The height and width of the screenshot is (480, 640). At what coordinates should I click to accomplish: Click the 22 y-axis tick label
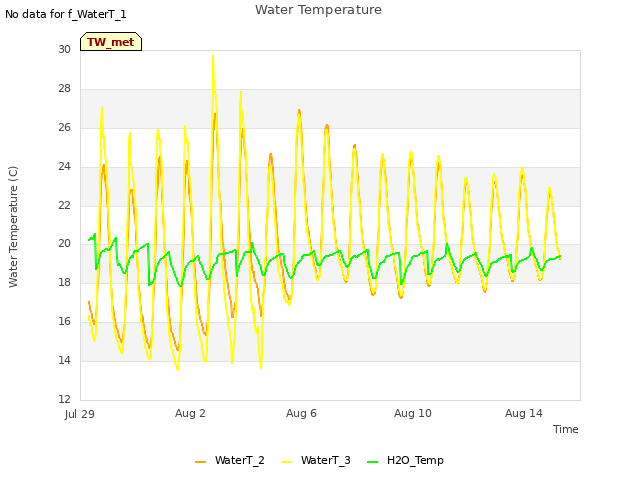point(64,205)
